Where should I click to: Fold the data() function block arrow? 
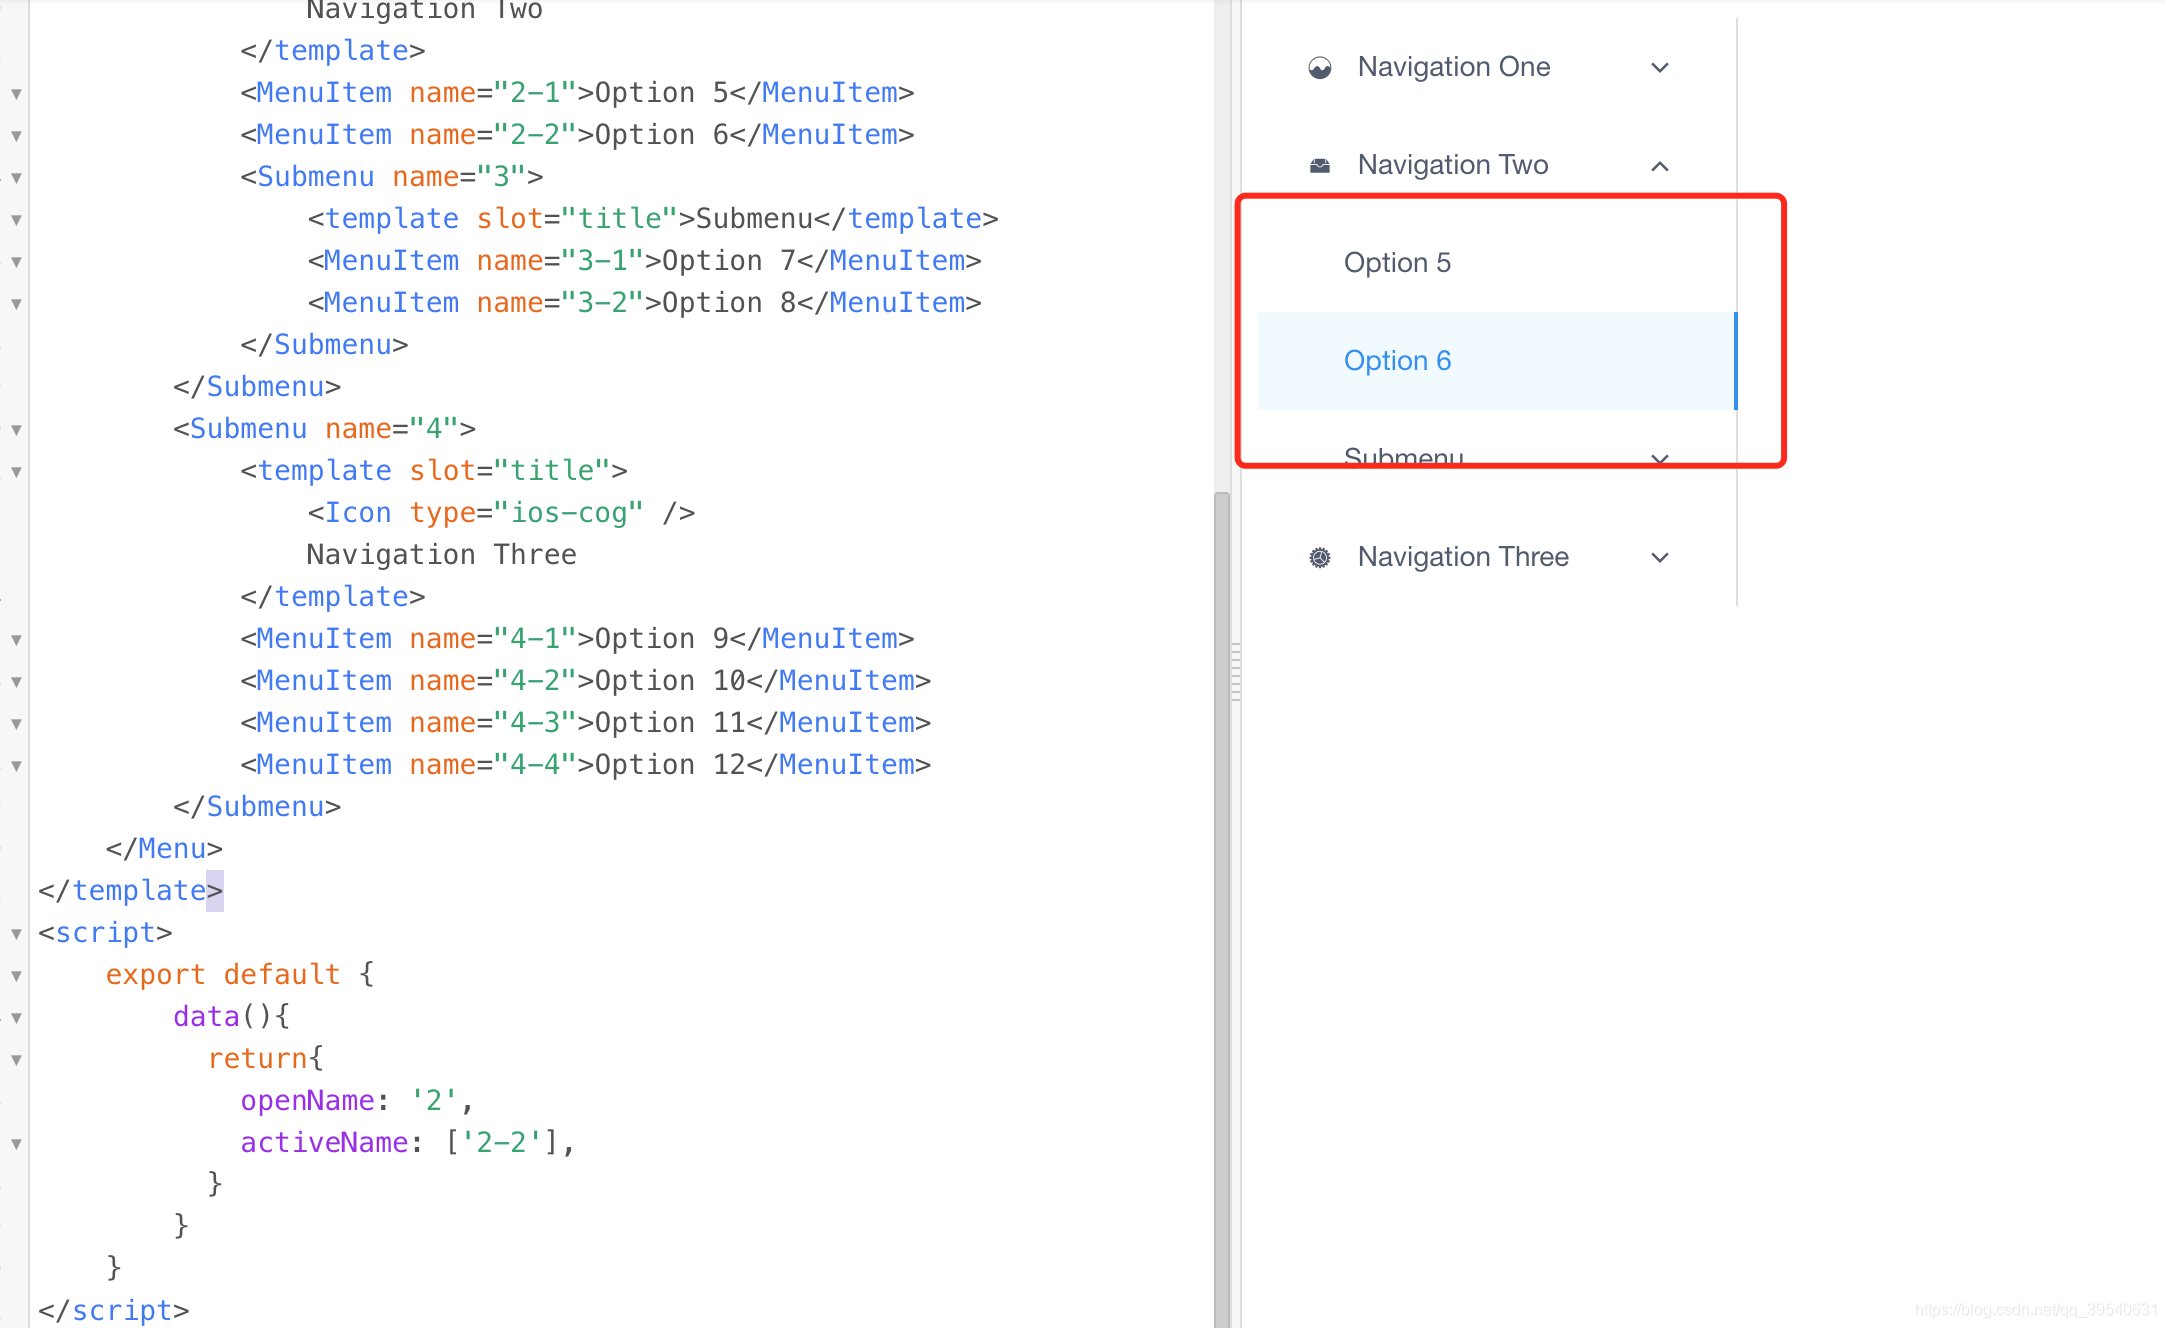click(x=16, y=1018)
